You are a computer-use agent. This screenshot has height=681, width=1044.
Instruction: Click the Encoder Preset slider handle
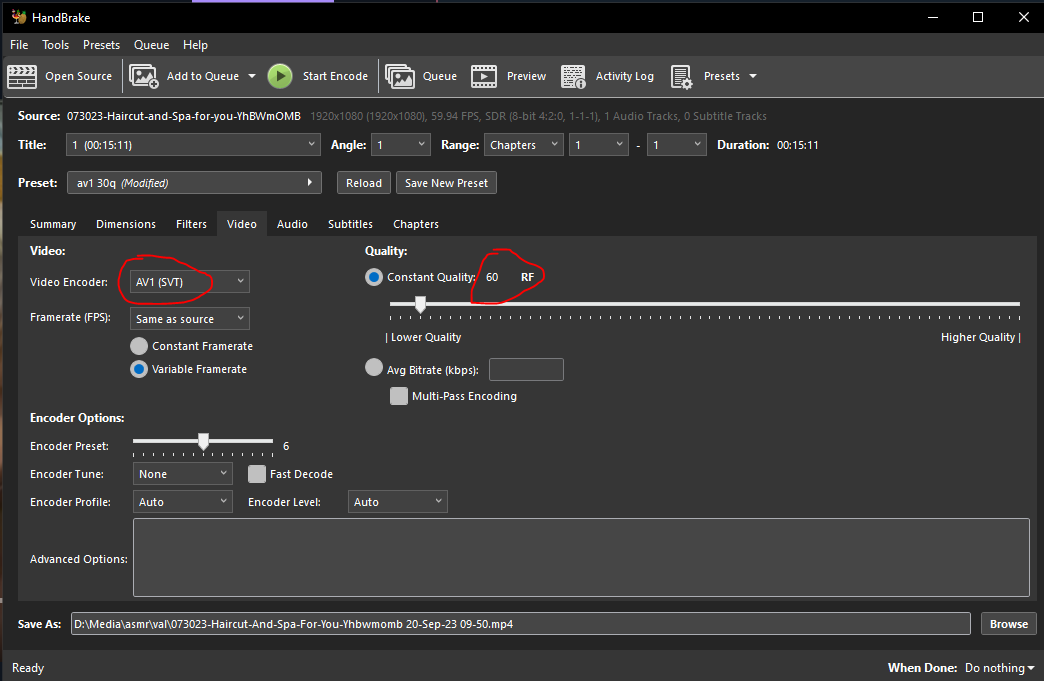(204, 441)
